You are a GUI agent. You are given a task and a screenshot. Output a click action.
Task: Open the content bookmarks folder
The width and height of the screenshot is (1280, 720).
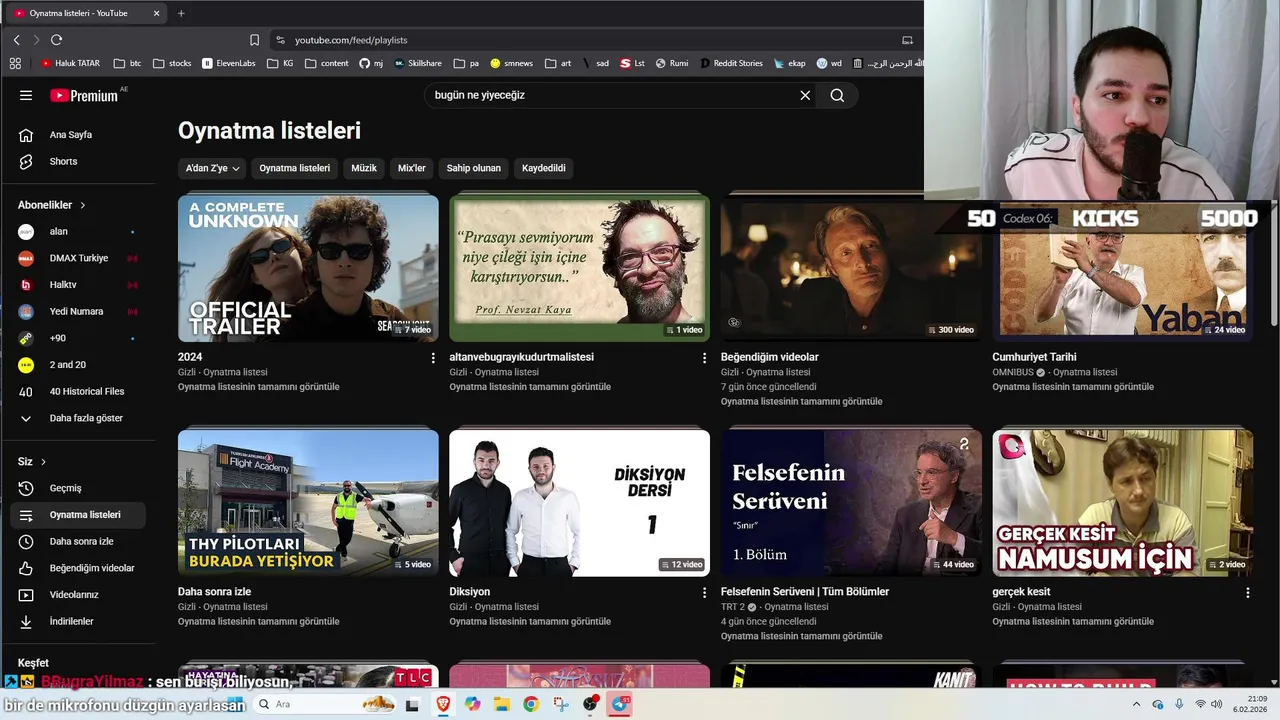coord(327,63)
